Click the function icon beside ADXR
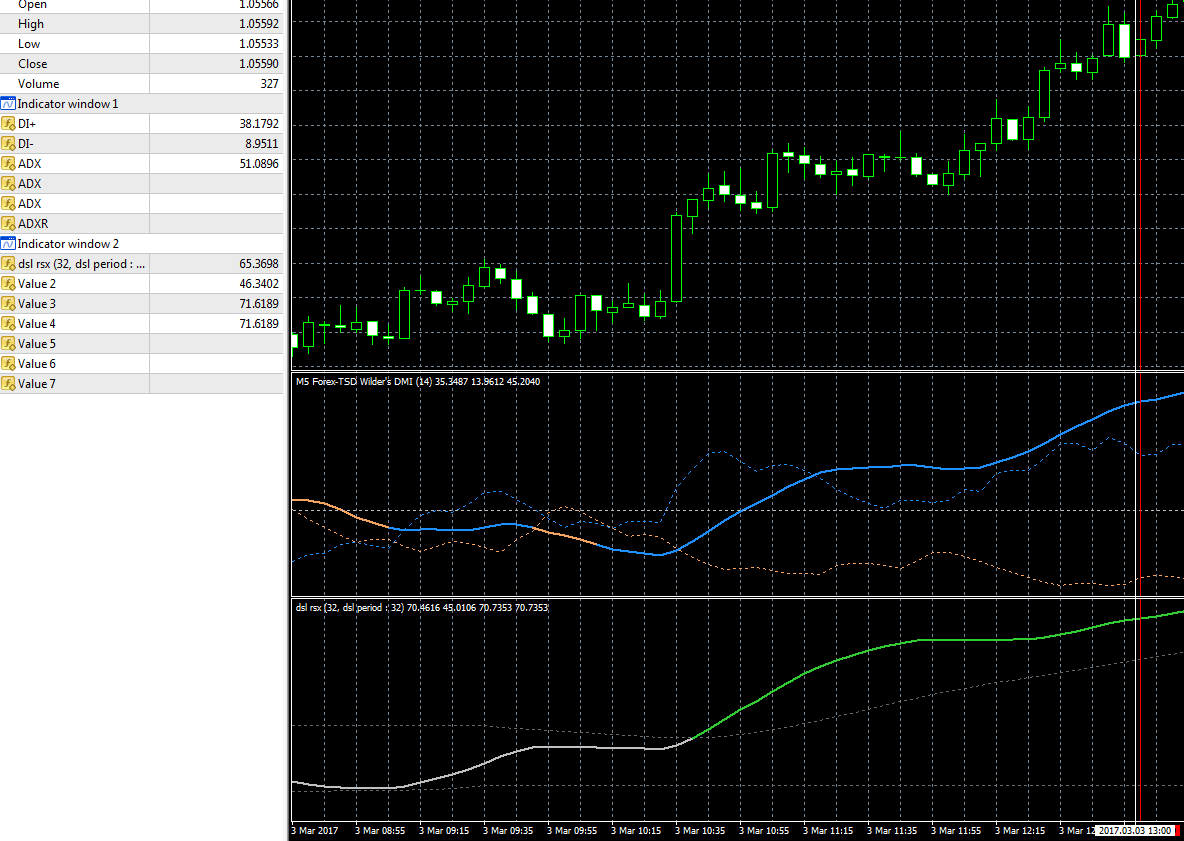Viewport: 1184px width, 841px height. pos(9,224)
